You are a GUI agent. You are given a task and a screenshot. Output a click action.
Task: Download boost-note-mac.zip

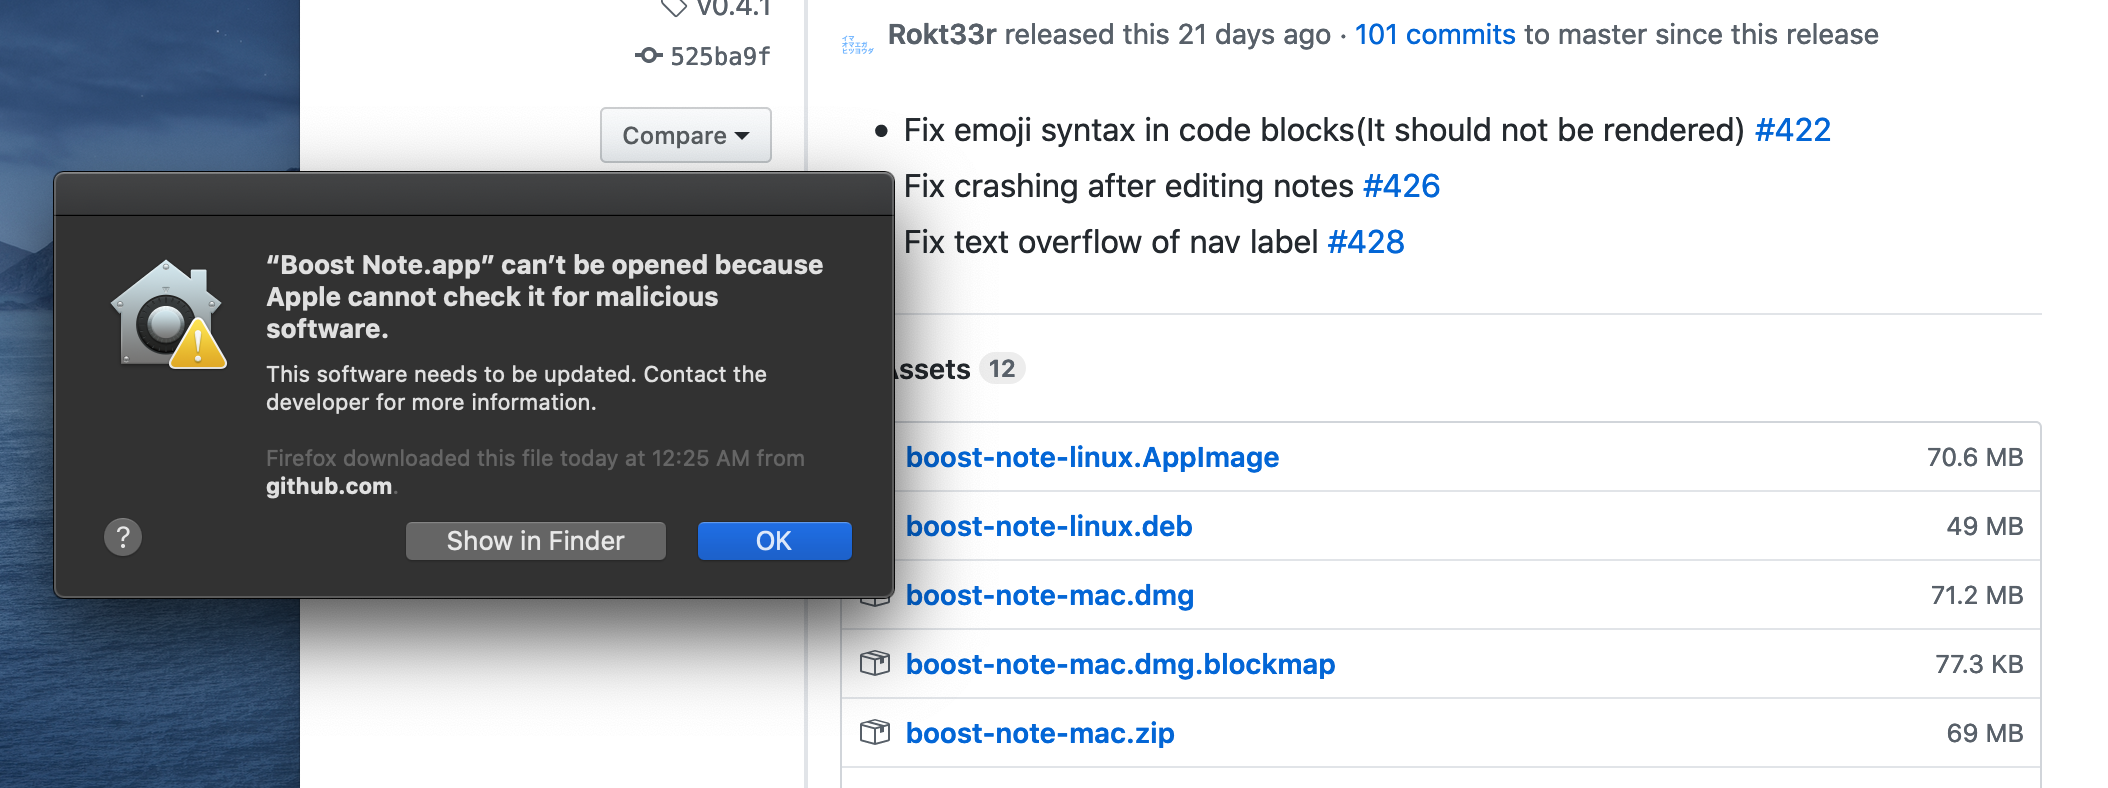tap(1040, 733)
